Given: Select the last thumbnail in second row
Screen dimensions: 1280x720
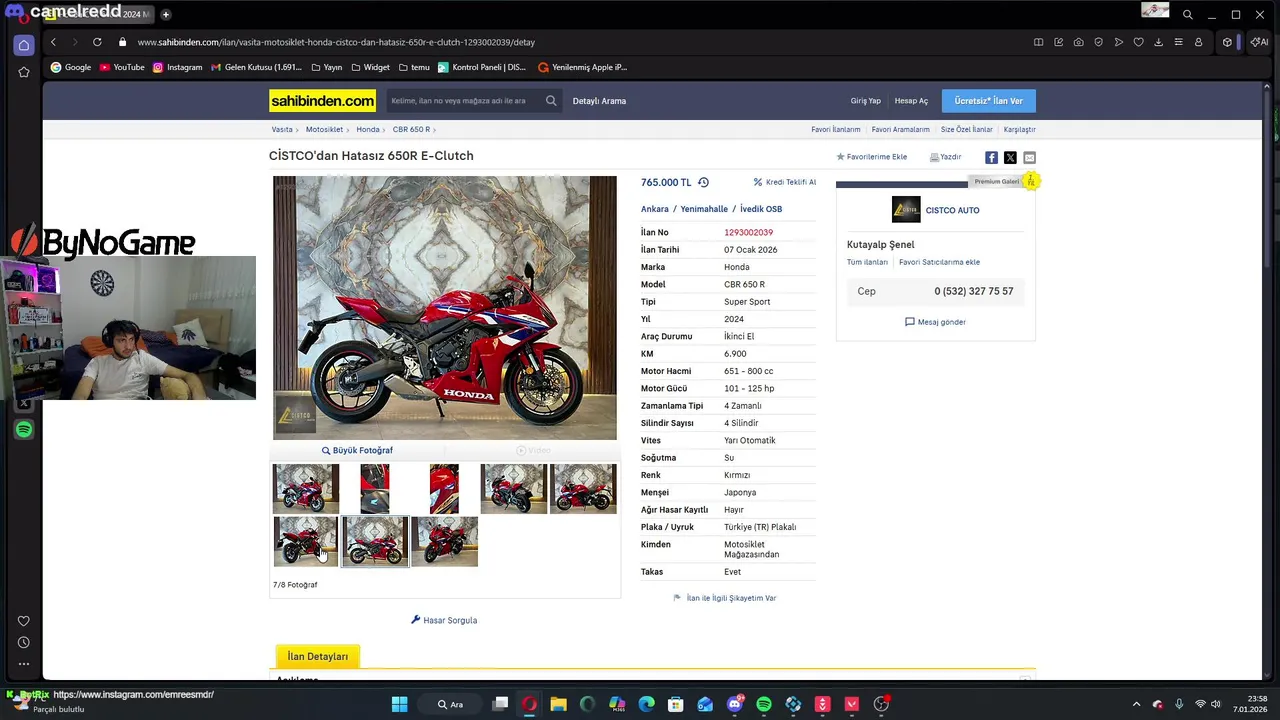Looking at the screenshot, I should [x=444, y=541].
